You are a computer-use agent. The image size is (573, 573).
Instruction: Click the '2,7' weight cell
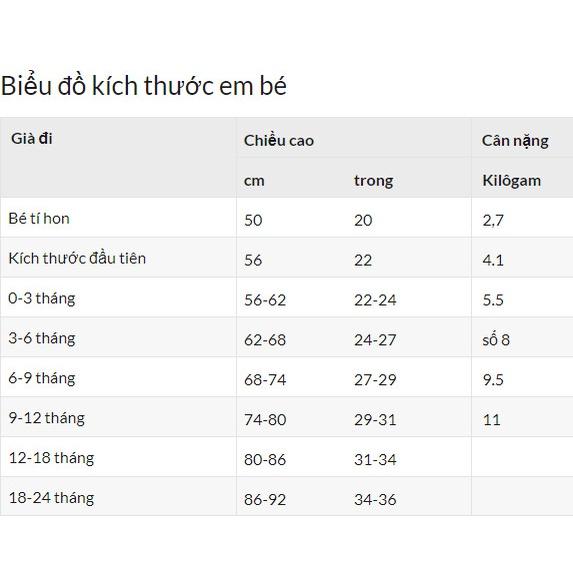click(x=493, y=220)
